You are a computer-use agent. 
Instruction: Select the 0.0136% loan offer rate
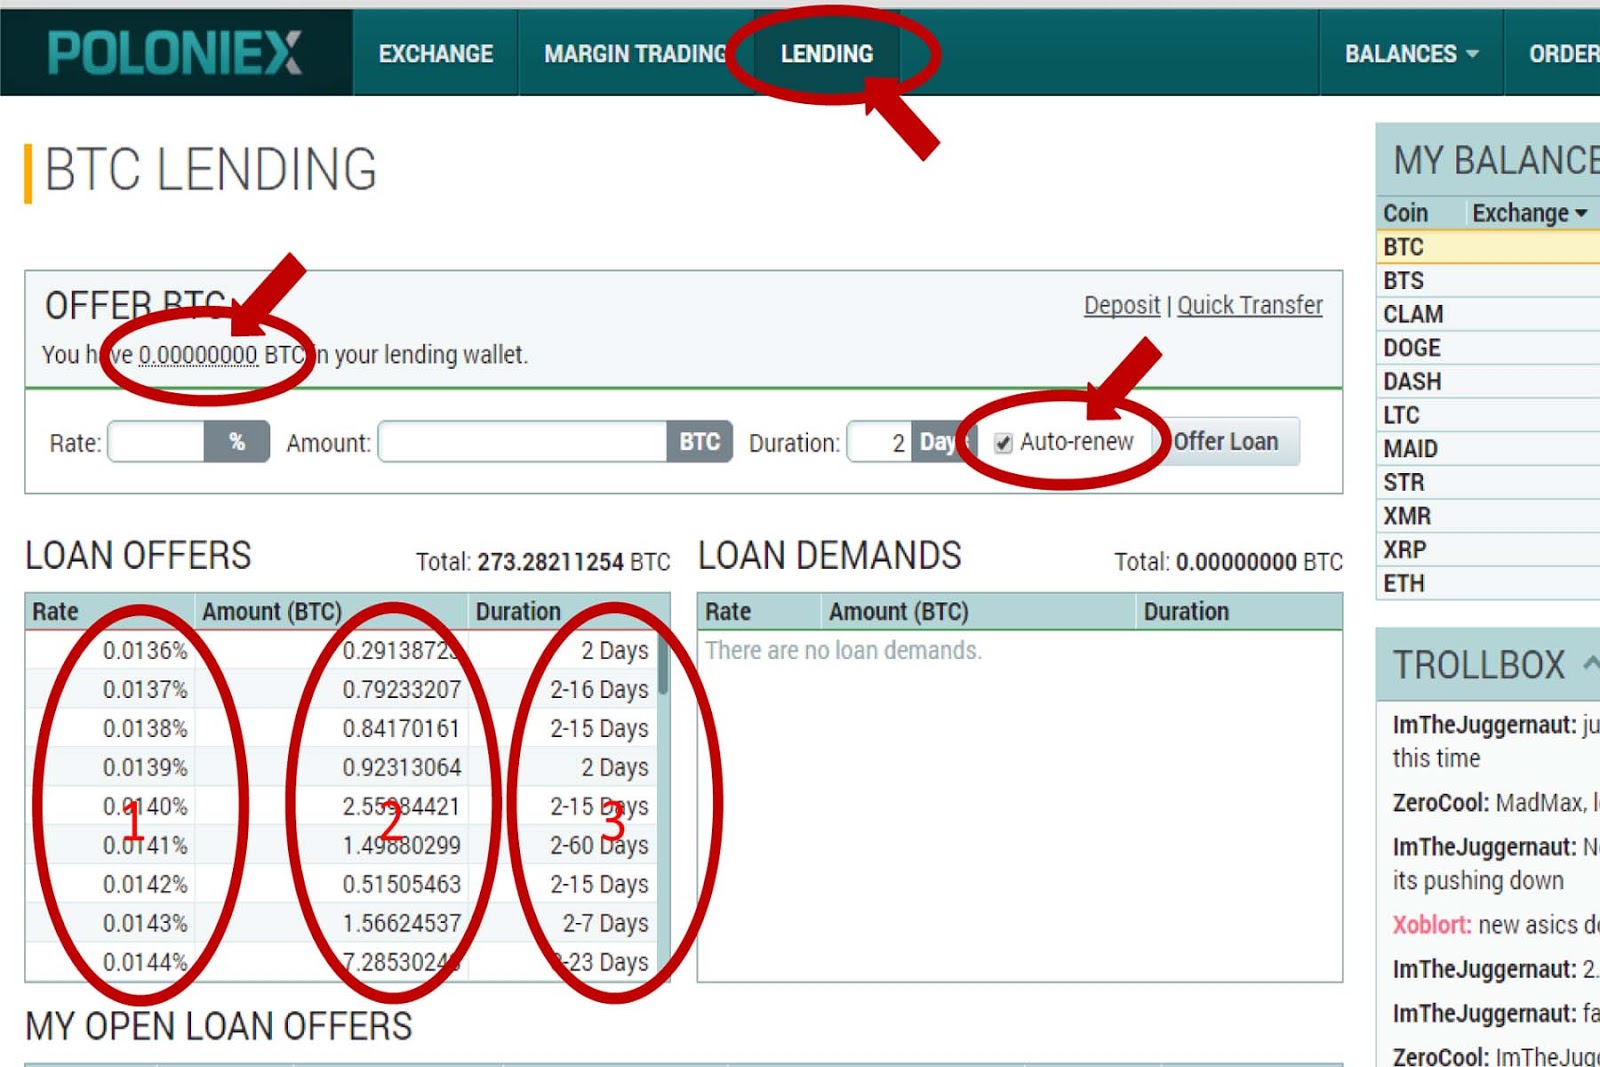145,650
